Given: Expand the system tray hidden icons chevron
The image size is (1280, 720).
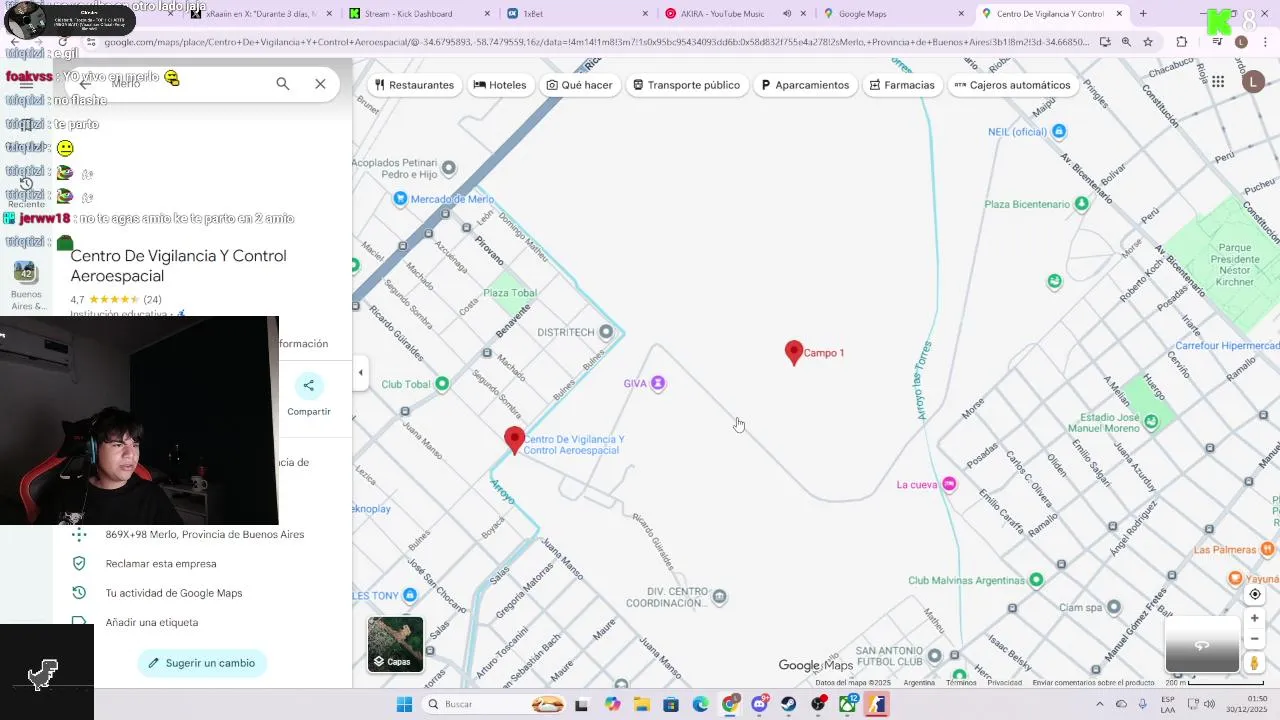Looking at the screenshot, I should point(1099,704).
